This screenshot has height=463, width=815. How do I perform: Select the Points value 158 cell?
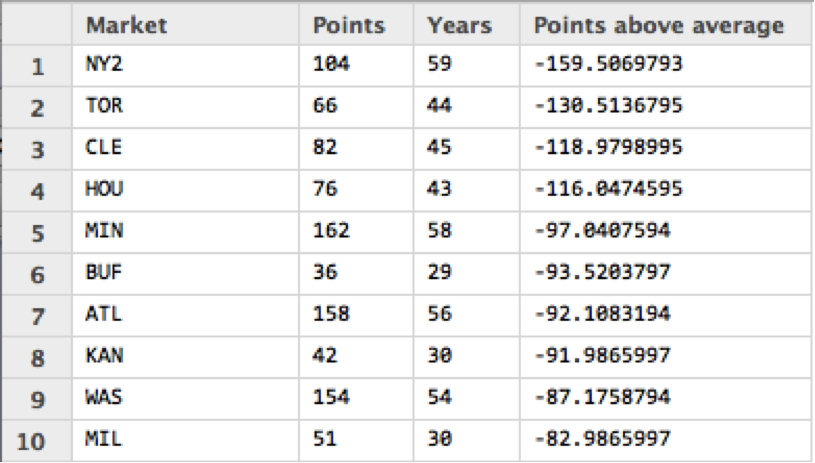pos(331,314)
